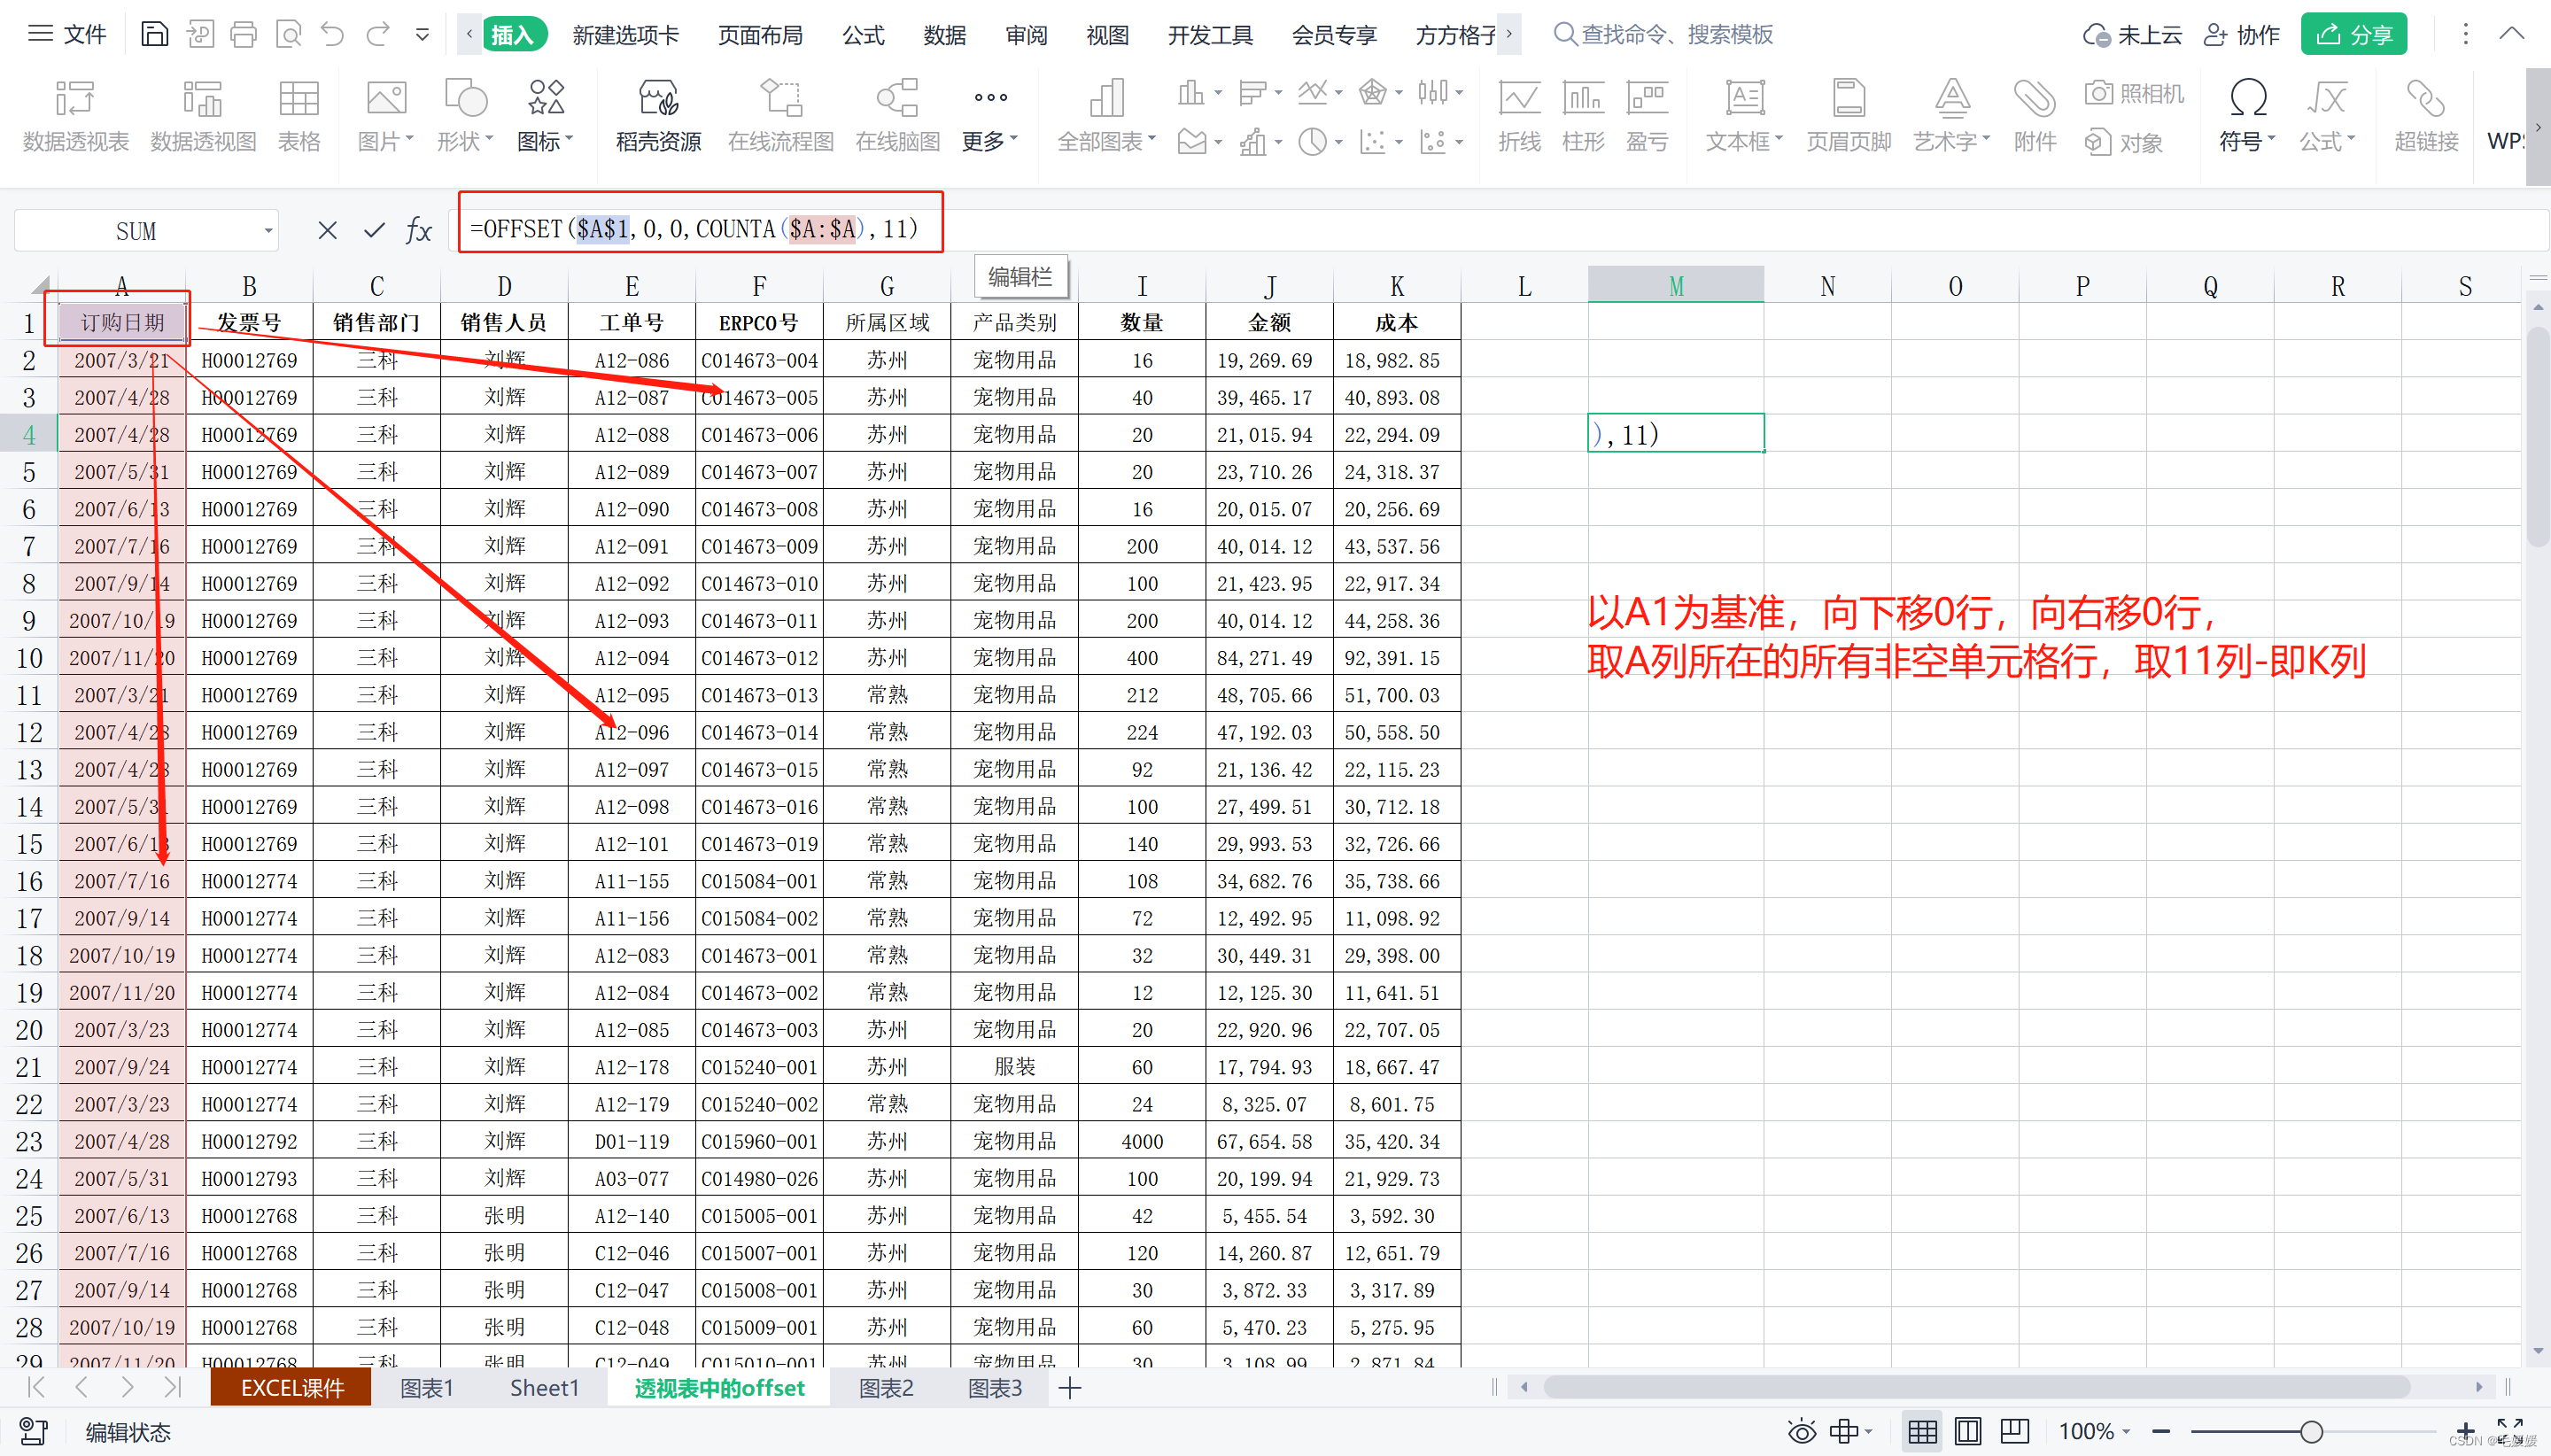Zoom out with the minus button
This screenshot has height=1456, width=2551.
coord(2161,1432)
